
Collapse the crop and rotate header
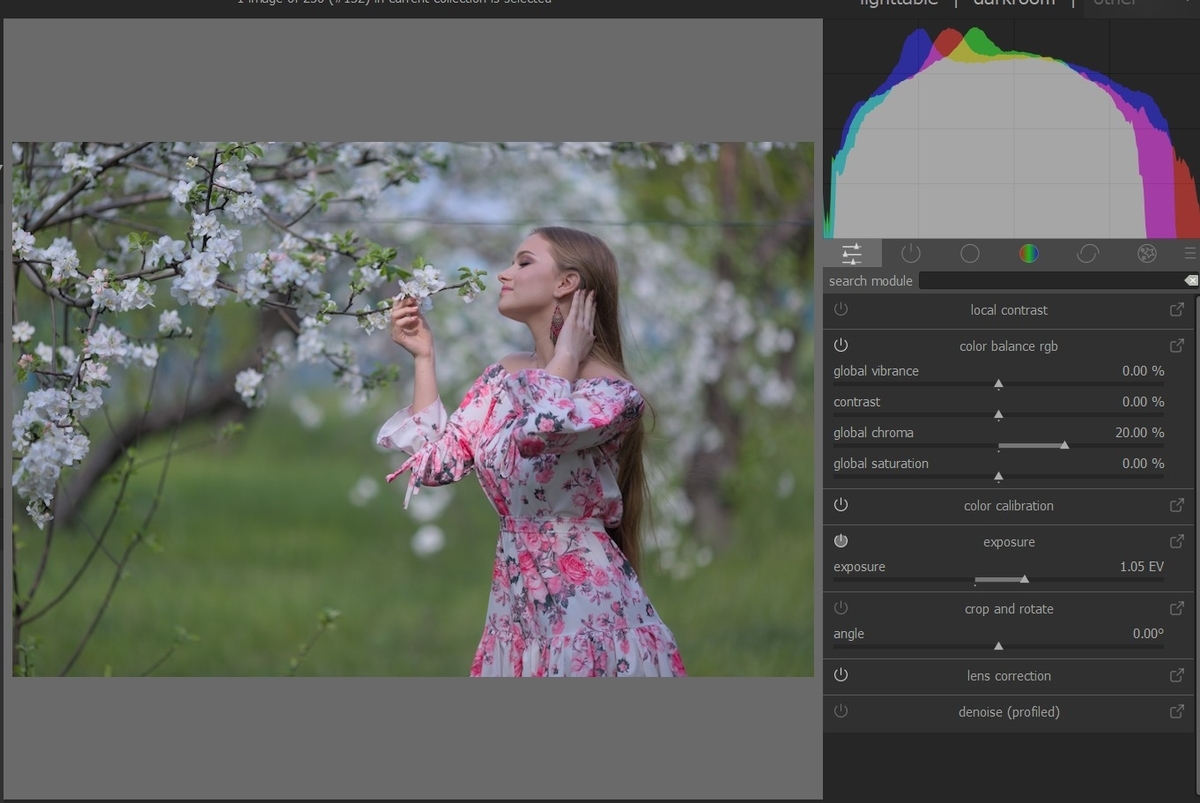(x=1009, y=609)
